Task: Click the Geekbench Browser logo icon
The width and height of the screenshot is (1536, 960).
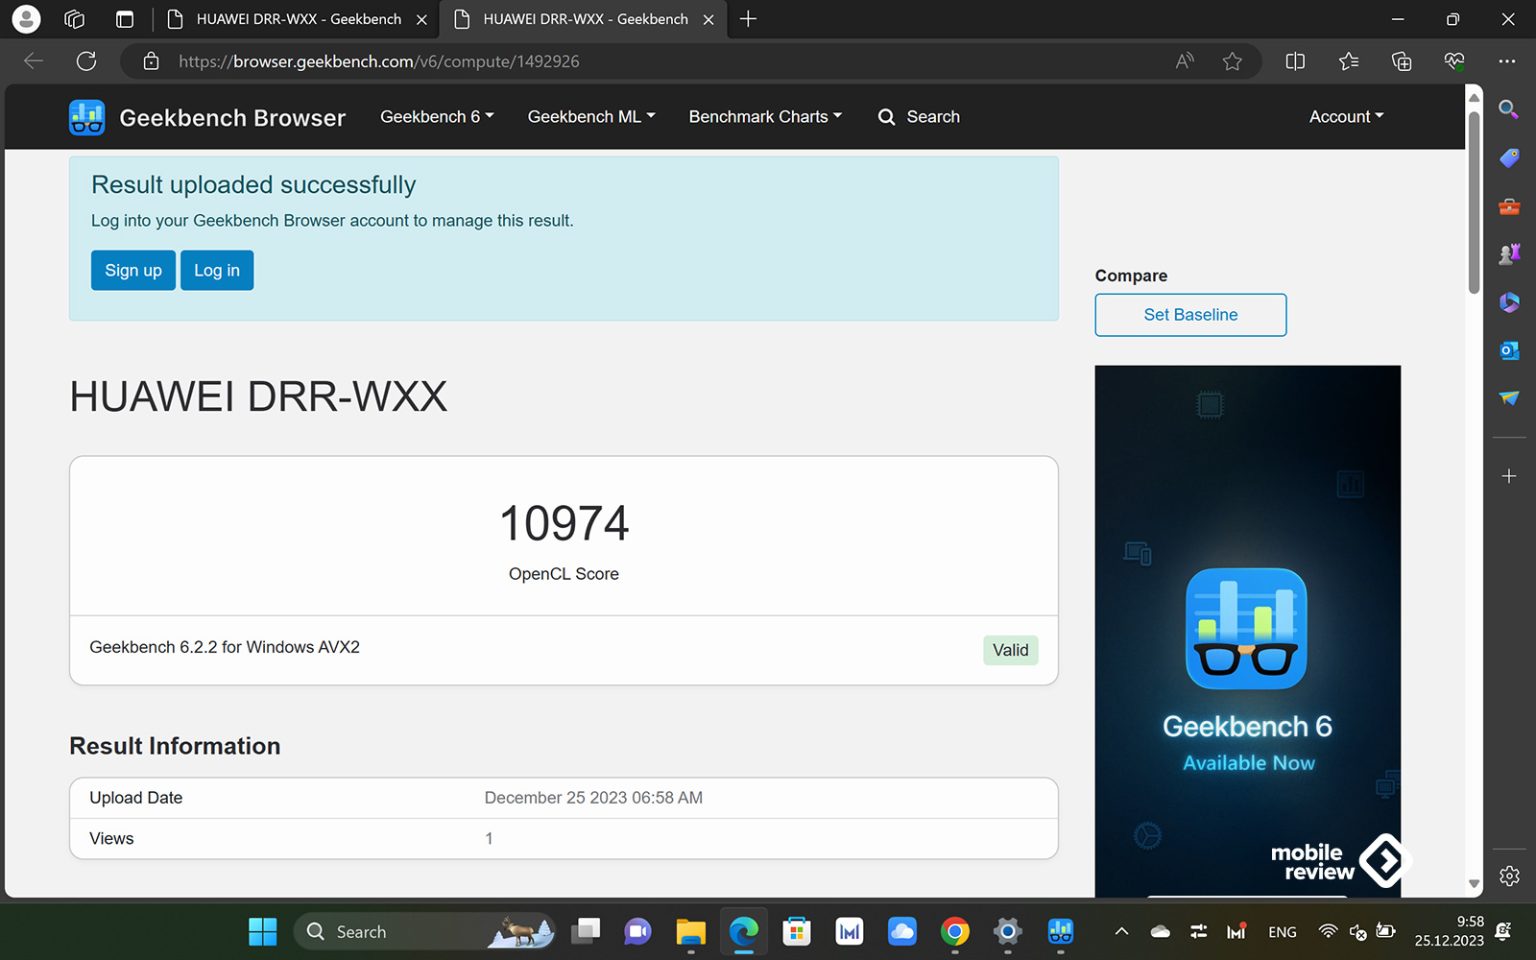Action: tap(87, 117)
